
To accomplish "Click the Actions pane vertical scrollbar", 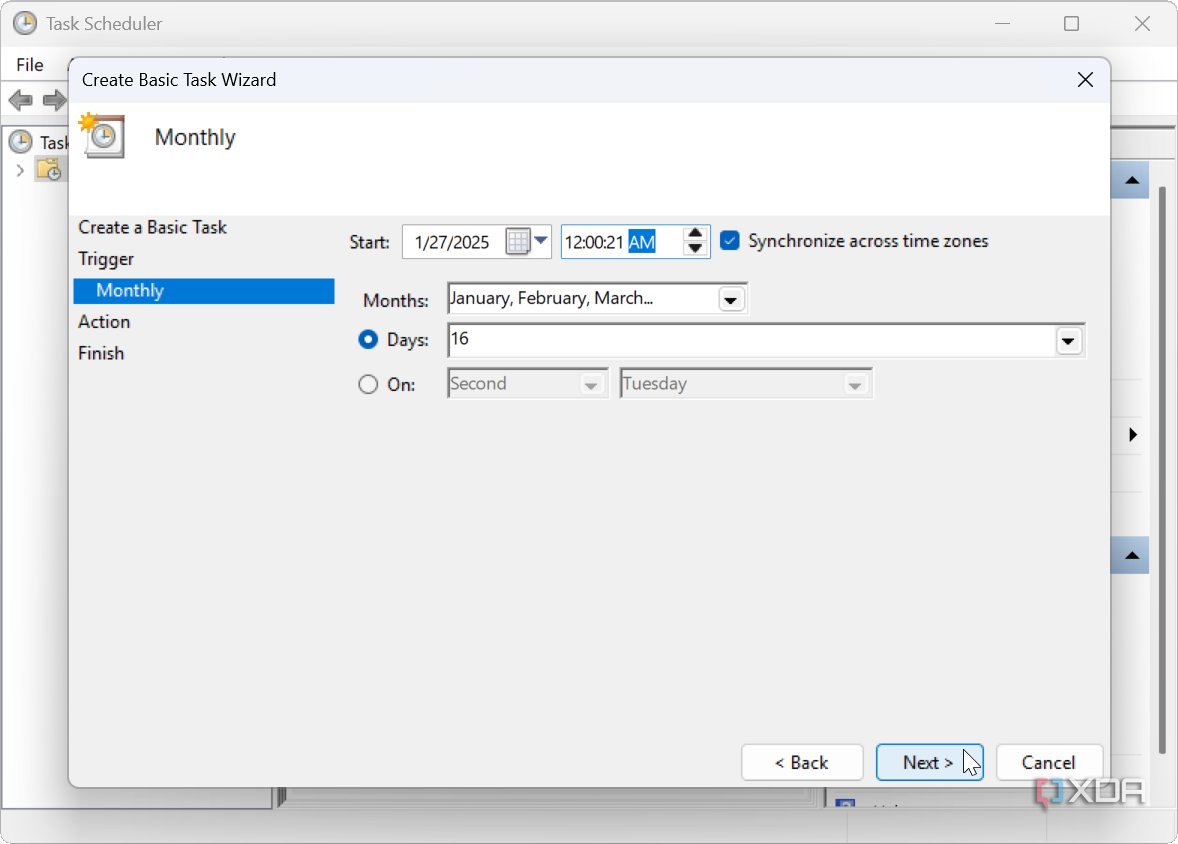I will [x=1162, y=470].
